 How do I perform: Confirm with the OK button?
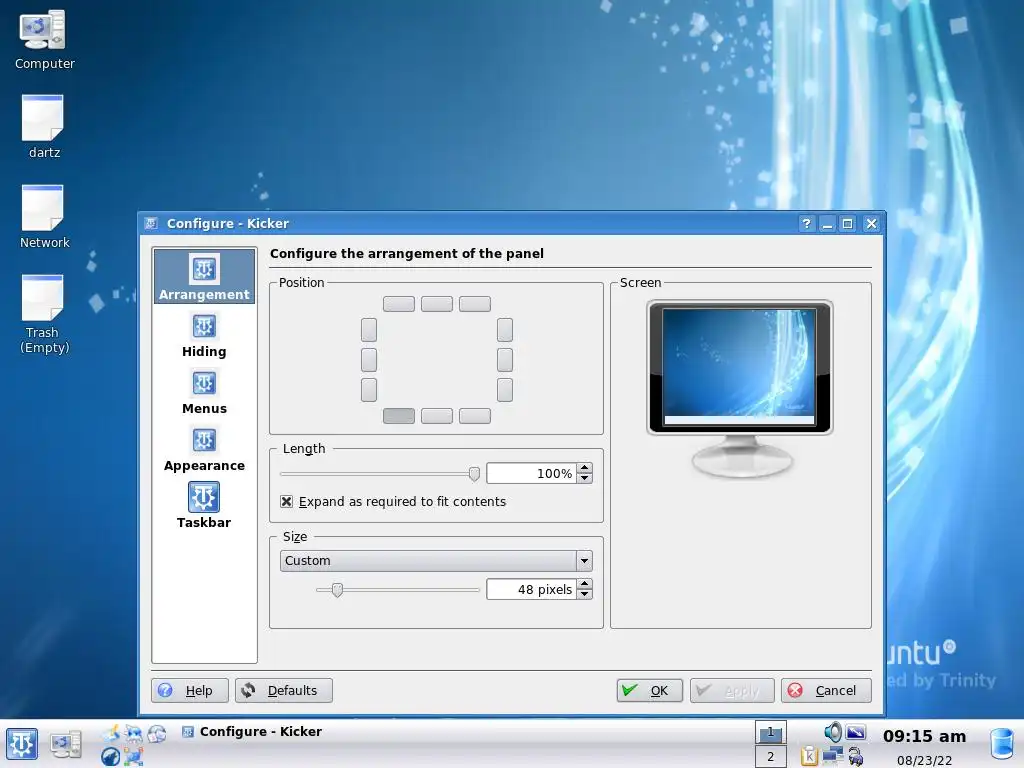coord(650,690)
